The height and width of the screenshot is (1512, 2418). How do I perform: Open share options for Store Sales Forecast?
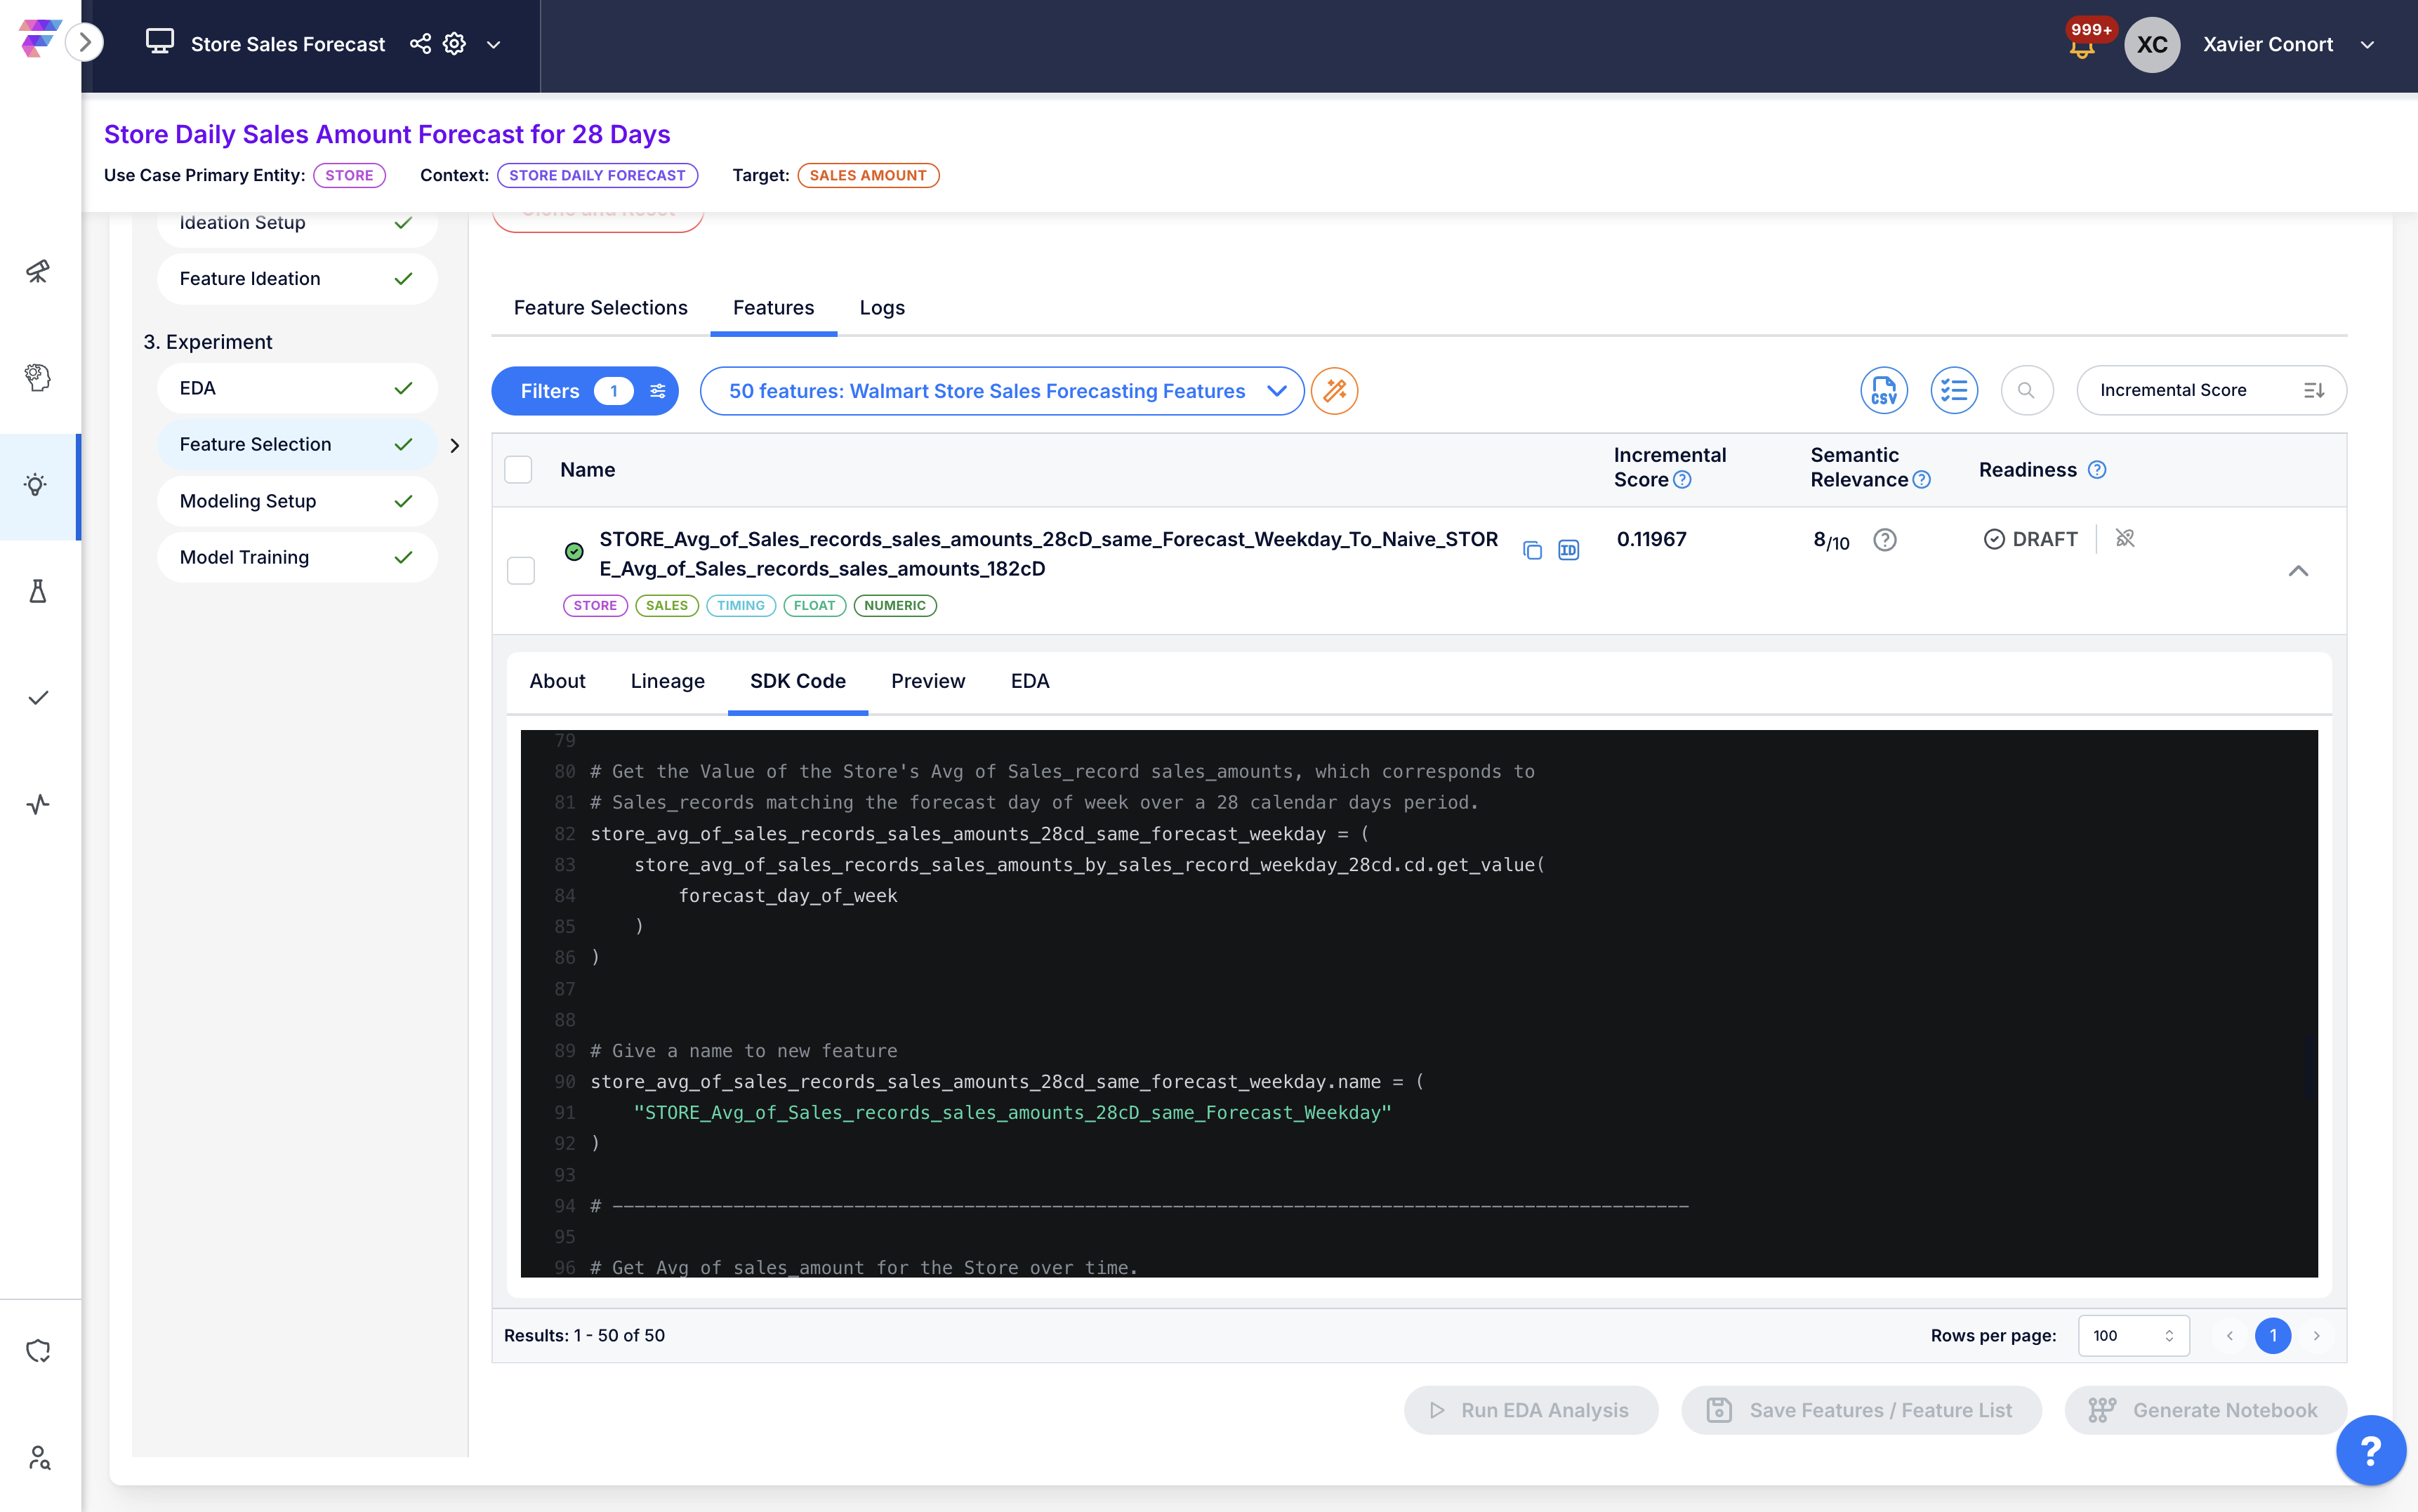tap(420, 44)
